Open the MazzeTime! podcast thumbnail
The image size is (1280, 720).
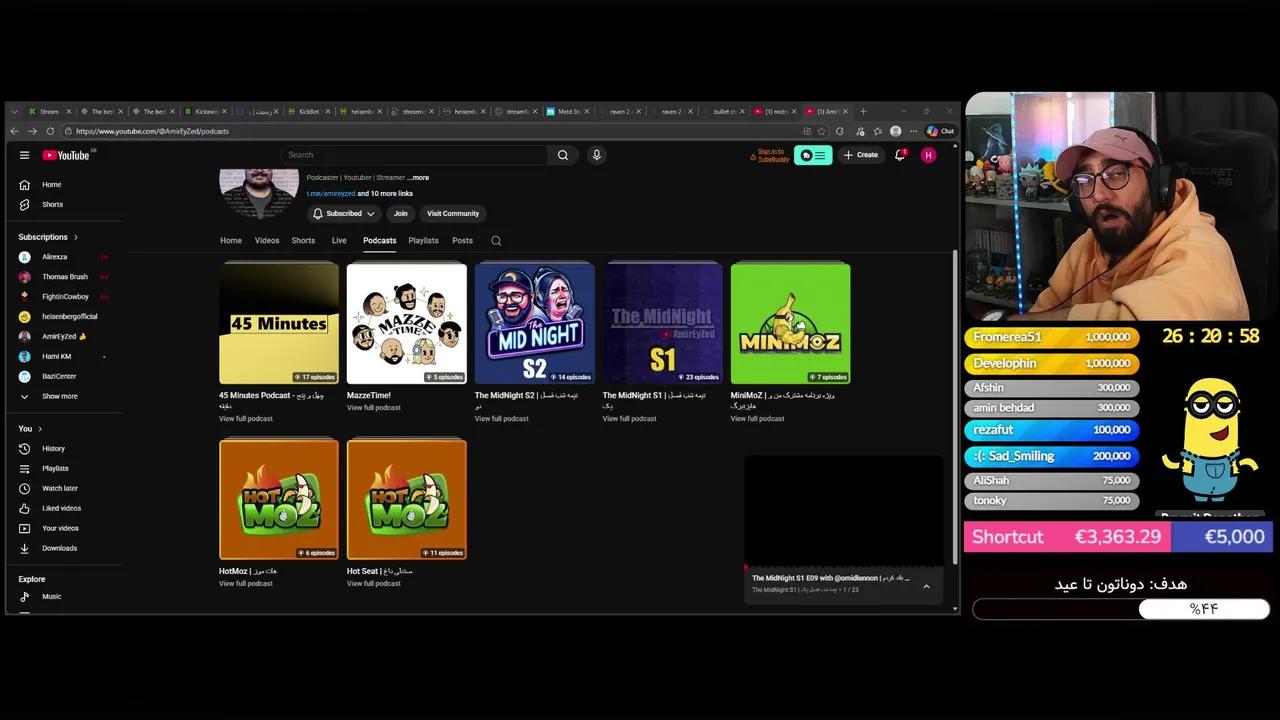pyautogui.click(x=407, y=323)
